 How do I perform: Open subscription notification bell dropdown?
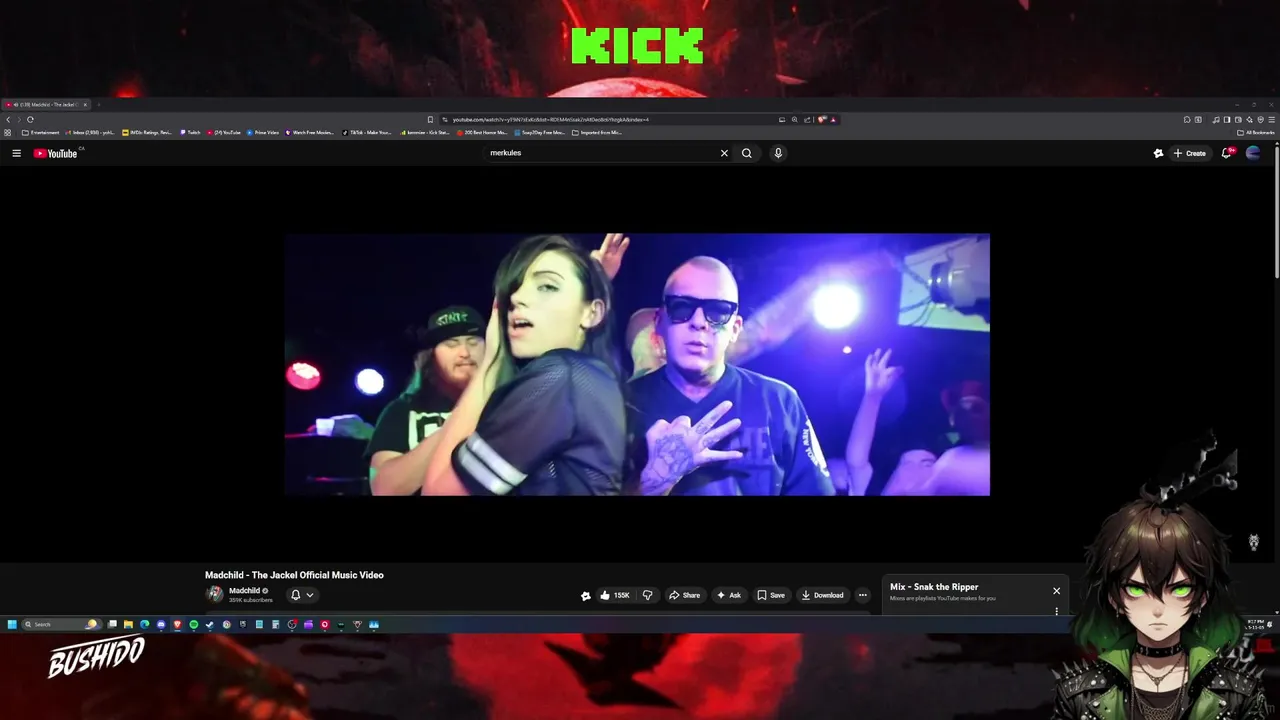(302, 595)
